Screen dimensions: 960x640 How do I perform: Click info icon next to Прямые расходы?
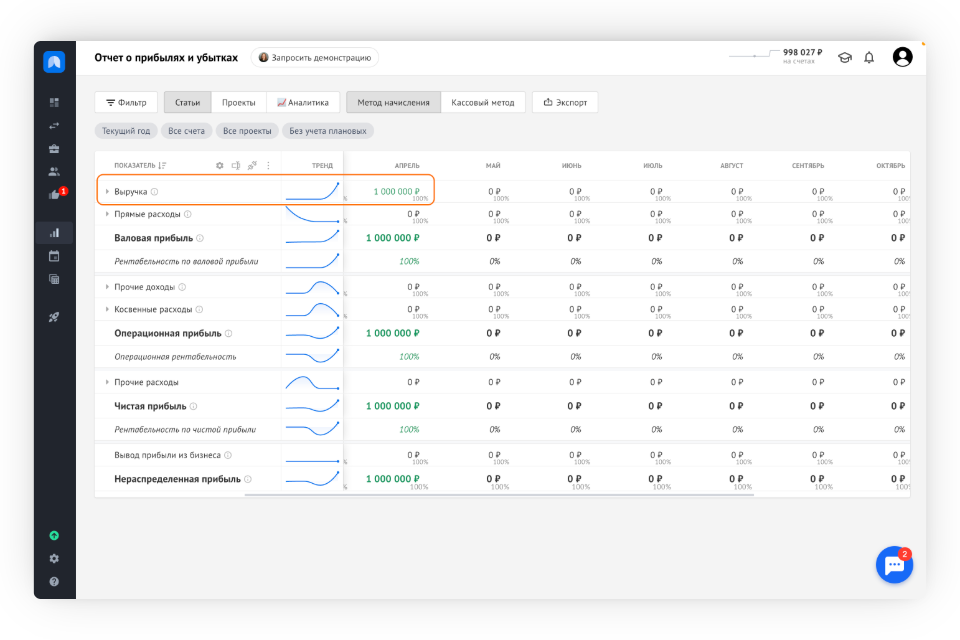pyautogui.click(x=188, y=214)
